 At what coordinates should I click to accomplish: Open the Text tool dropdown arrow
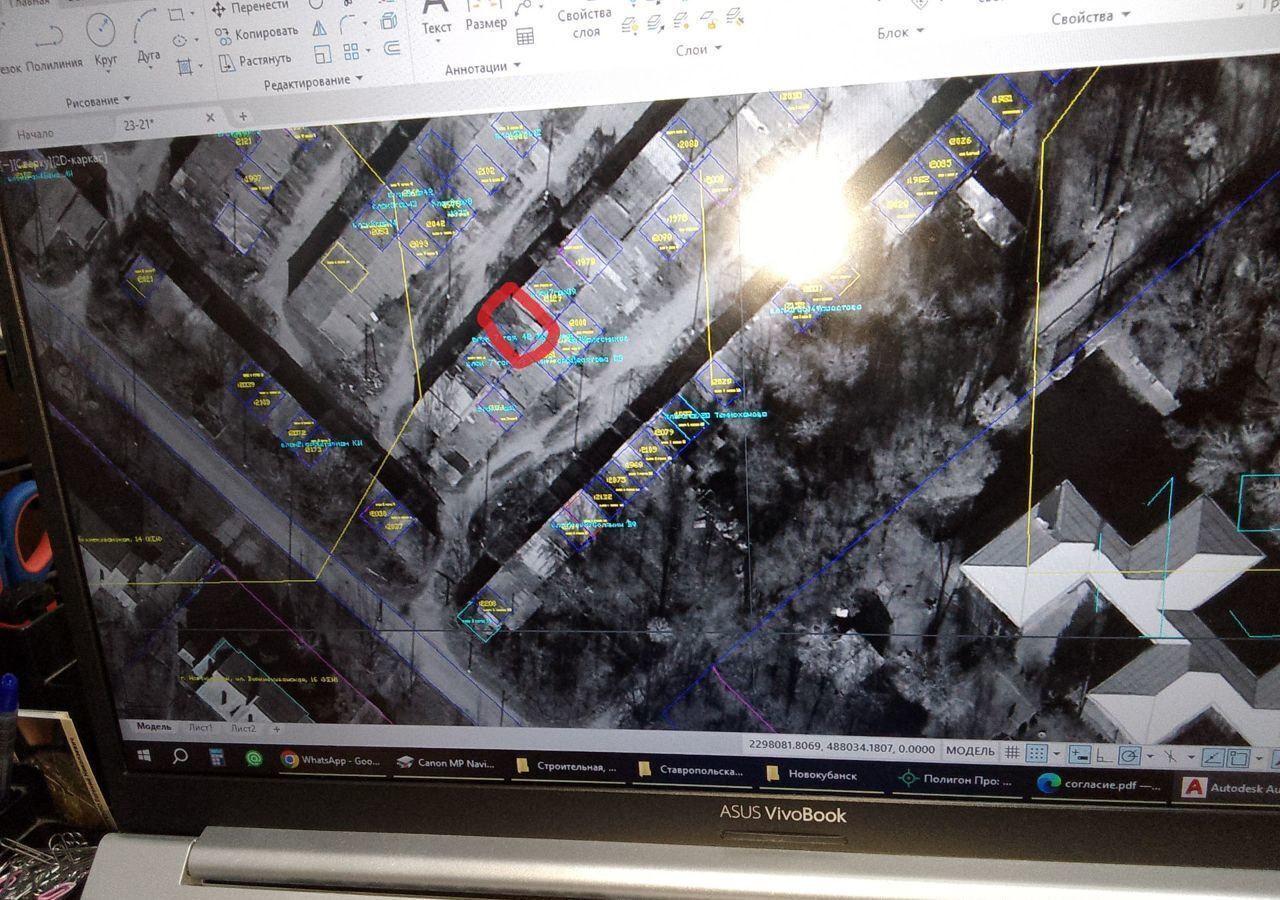(437, 43)
